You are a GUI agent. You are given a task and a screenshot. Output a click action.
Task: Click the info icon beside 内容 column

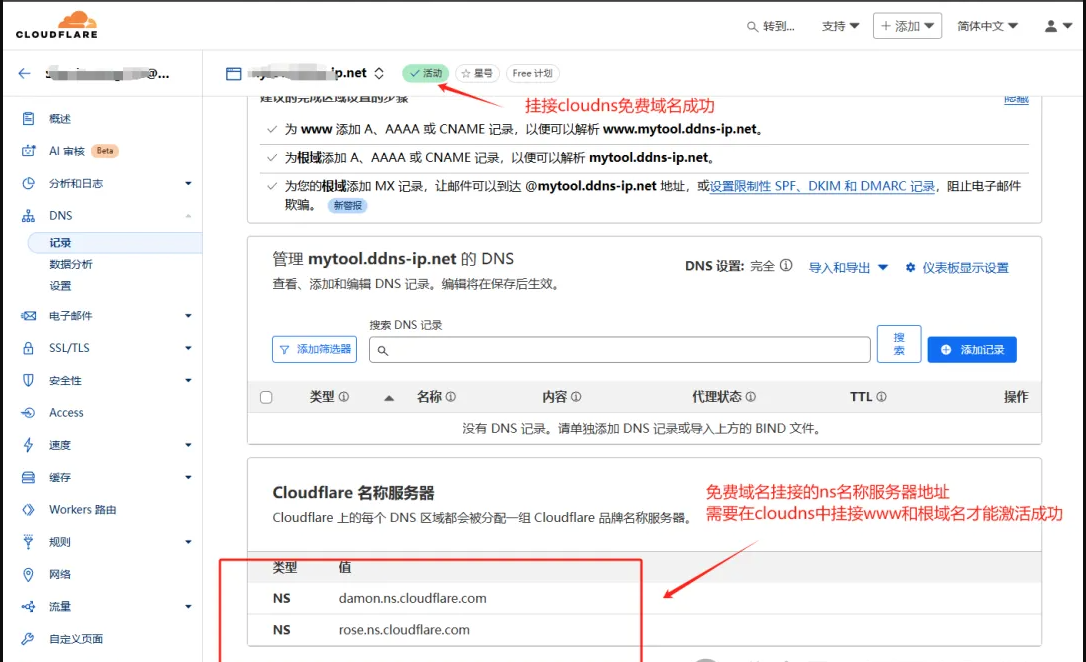pyautogui.click(x=576, y=397)
